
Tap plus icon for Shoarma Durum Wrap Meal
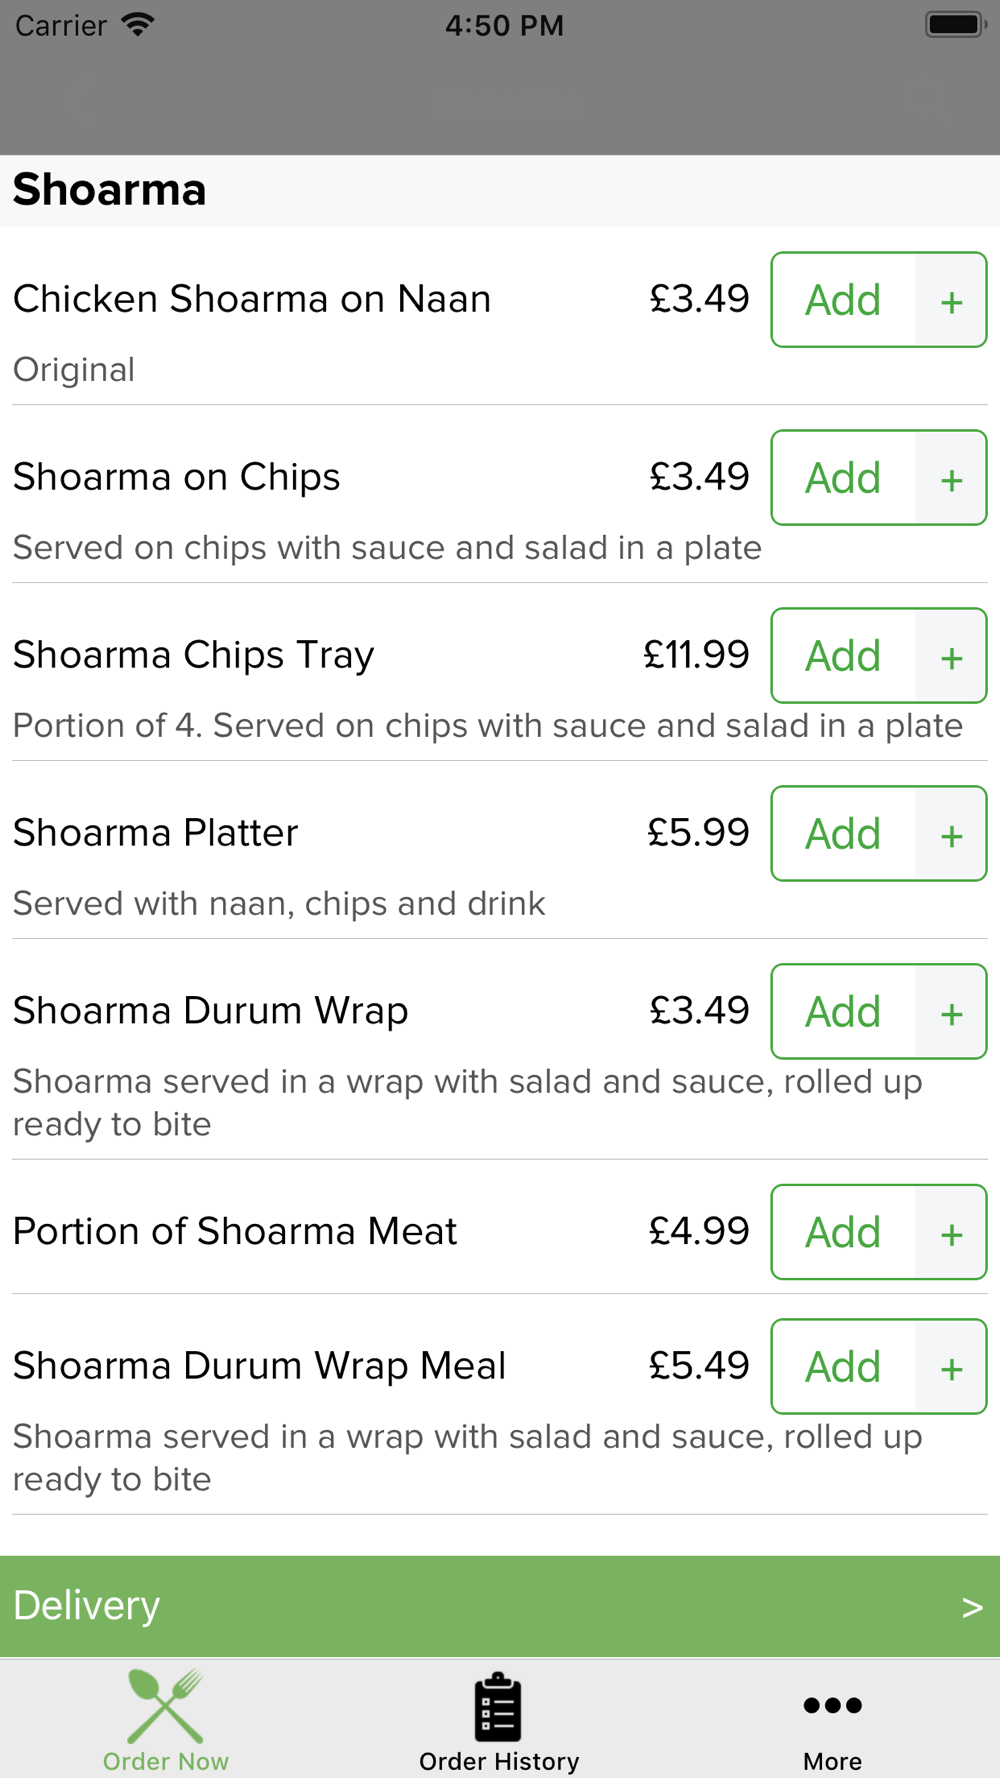[951, 1367]
